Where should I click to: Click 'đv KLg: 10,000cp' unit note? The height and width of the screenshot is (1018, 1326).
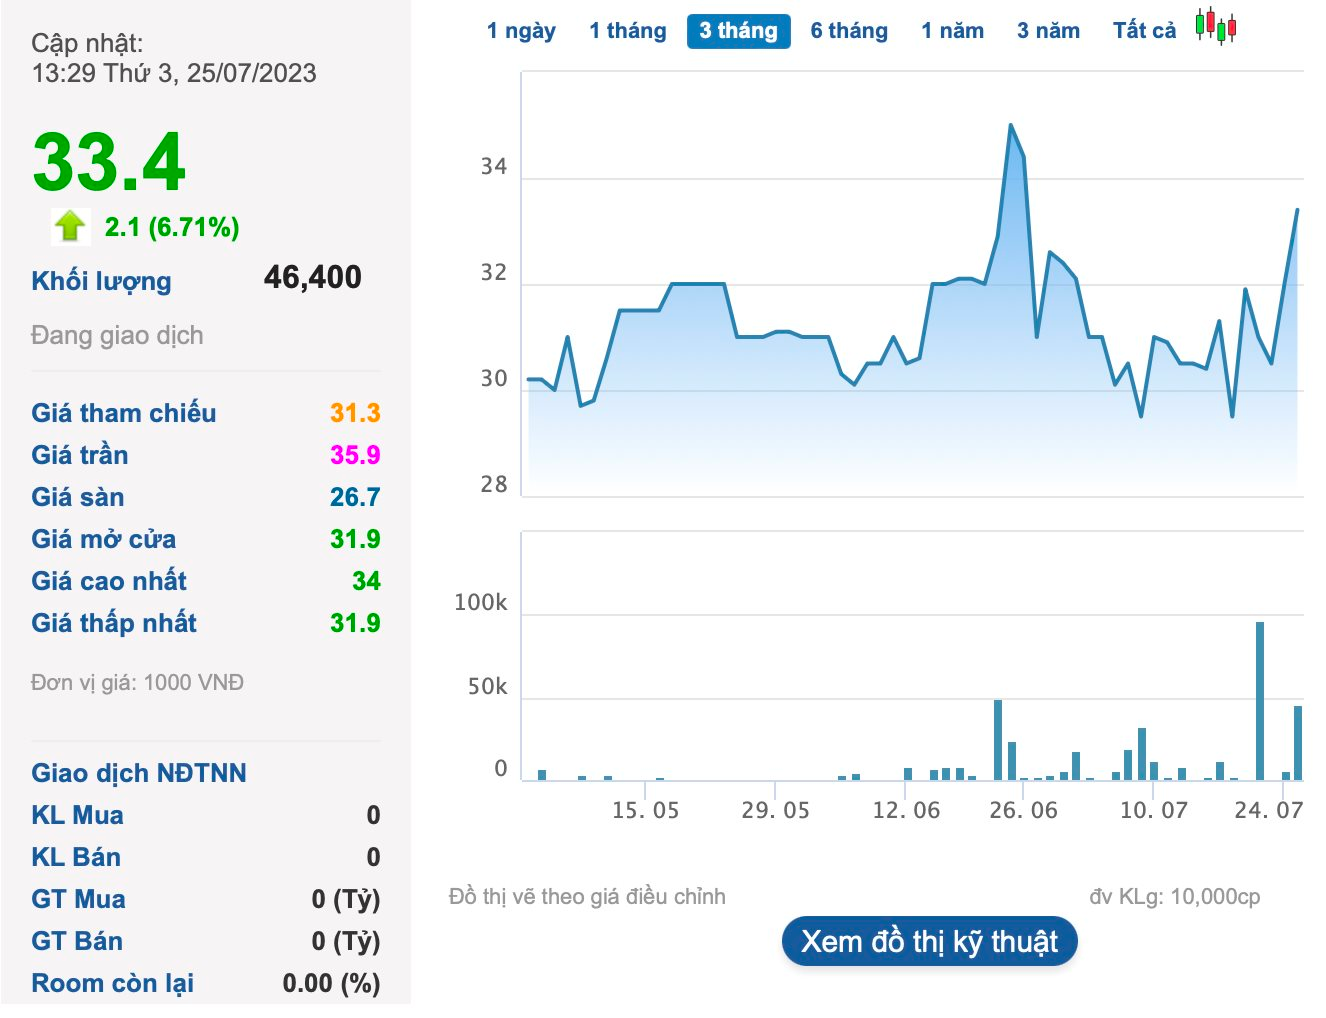click(x=1174, y=896)
